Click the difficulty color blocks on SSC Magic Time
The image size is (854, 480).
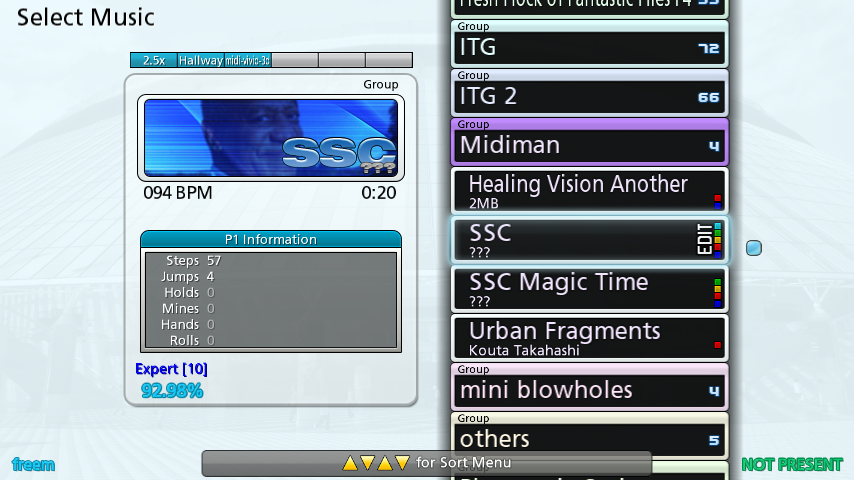[x=717, y=293]
